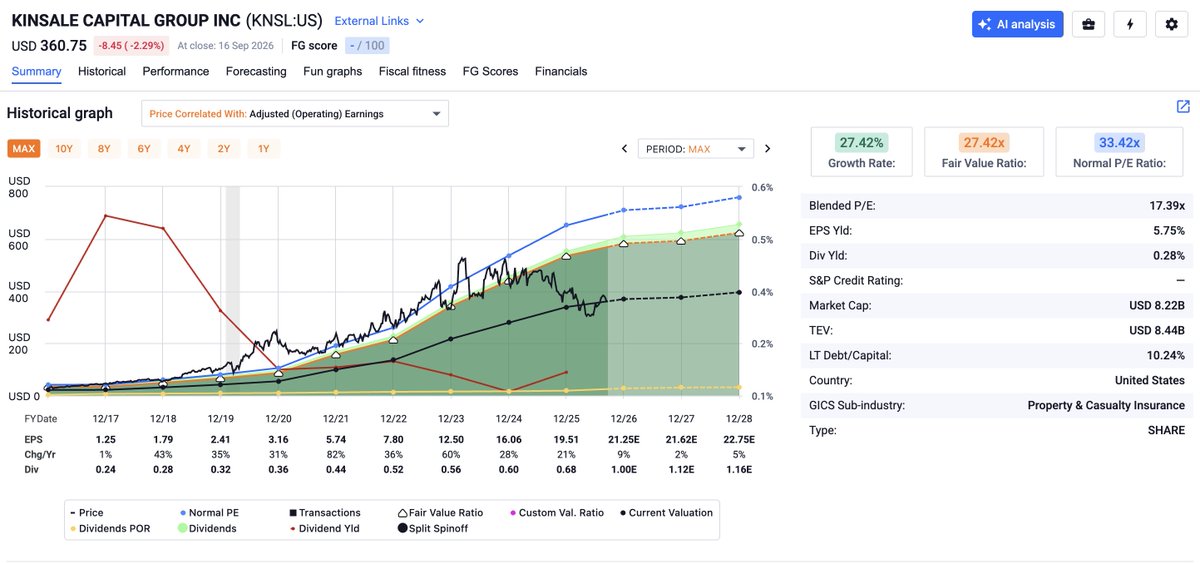
Task: Launch AI analysis
Action: pos(1017,24)
